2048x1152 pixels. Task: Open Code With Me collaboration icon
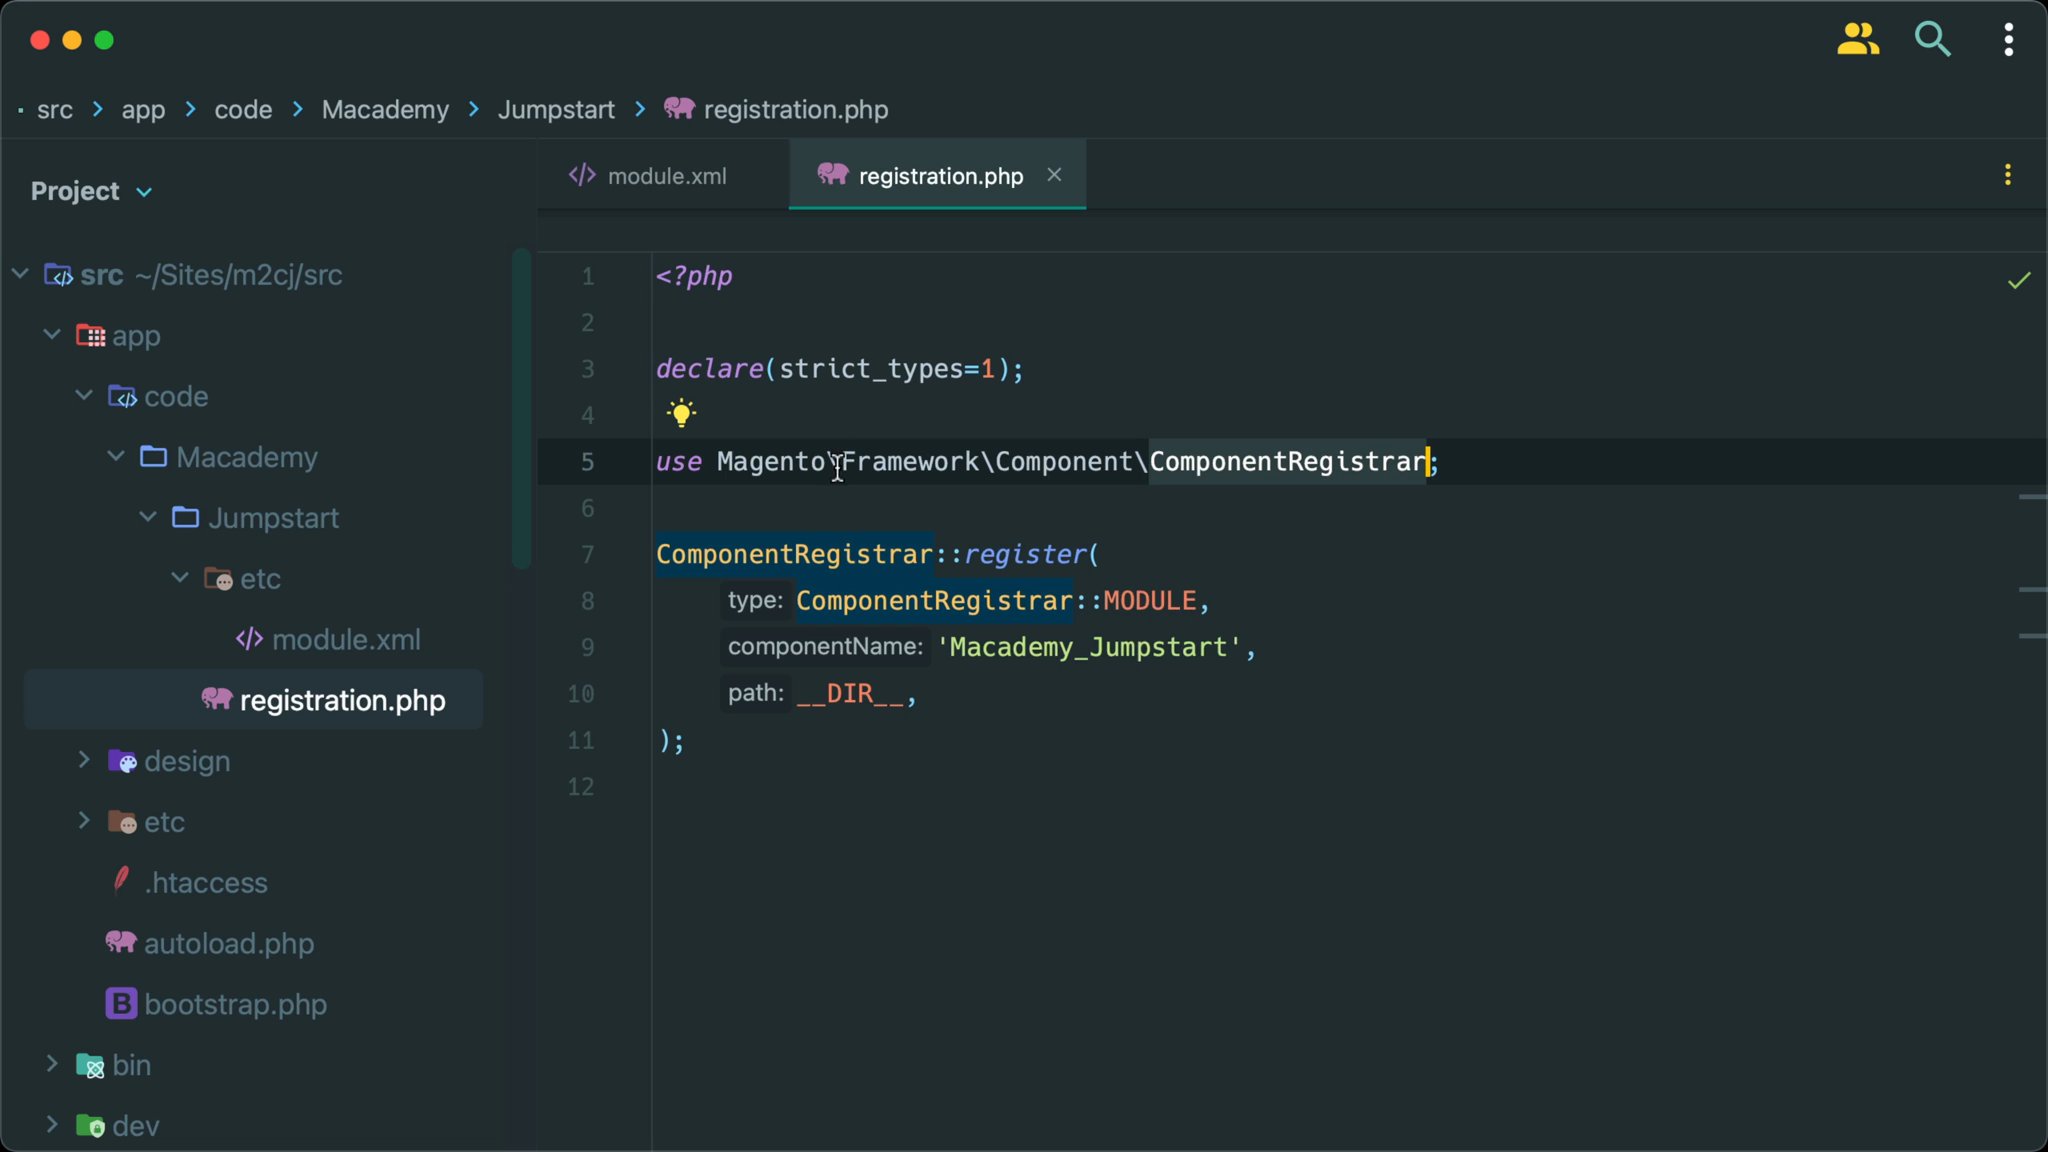(1857, 39)
